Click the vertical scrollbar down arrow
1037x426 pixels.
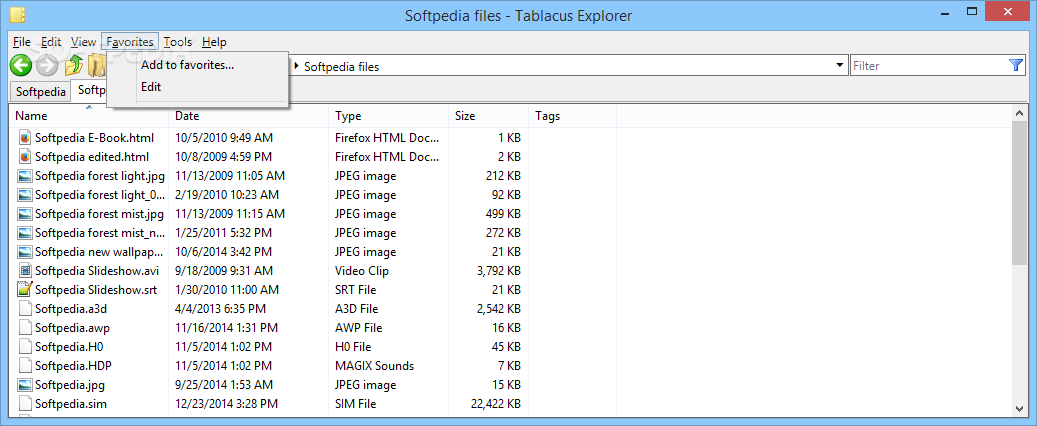click(x=1019, y=408)
